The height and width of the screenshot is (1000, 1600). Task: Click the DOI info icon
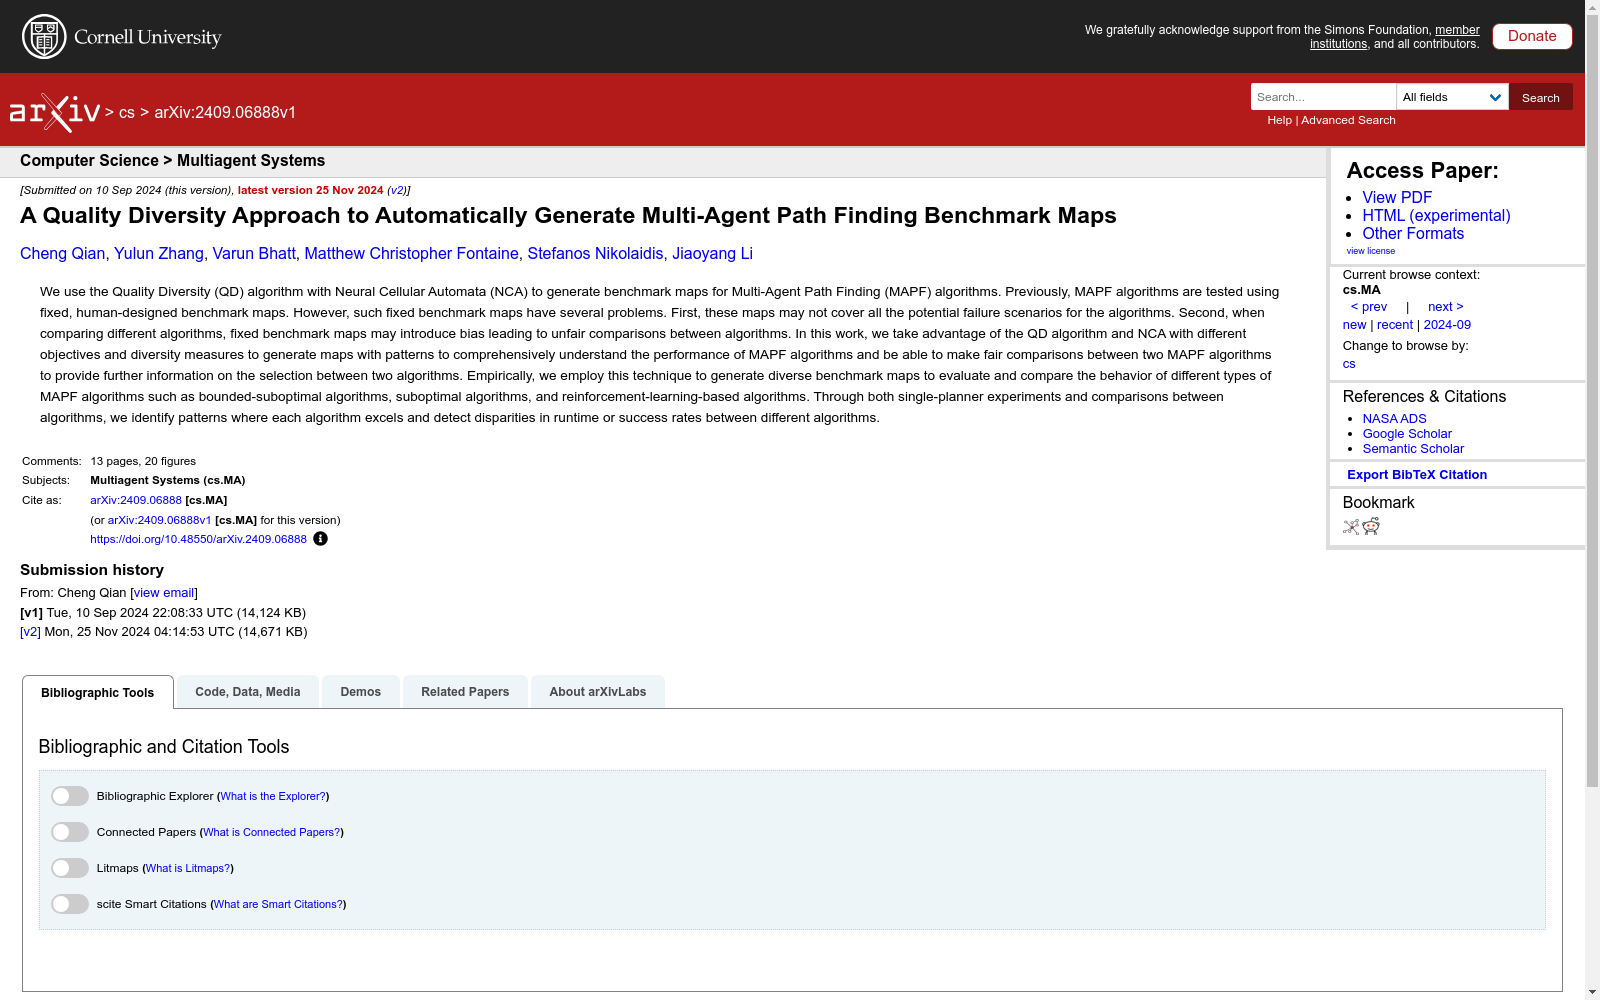[320, 539]
